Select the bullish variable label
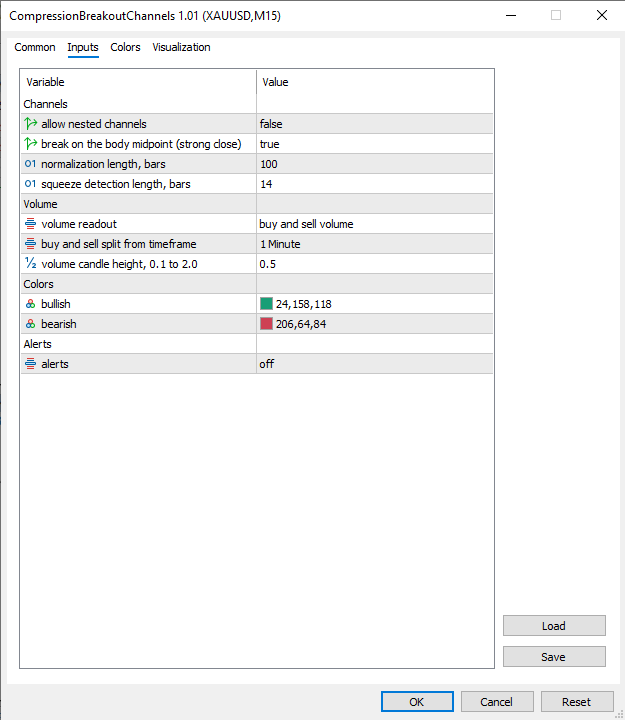The height and width of the screenshot is (720, 625). [56, 304]
